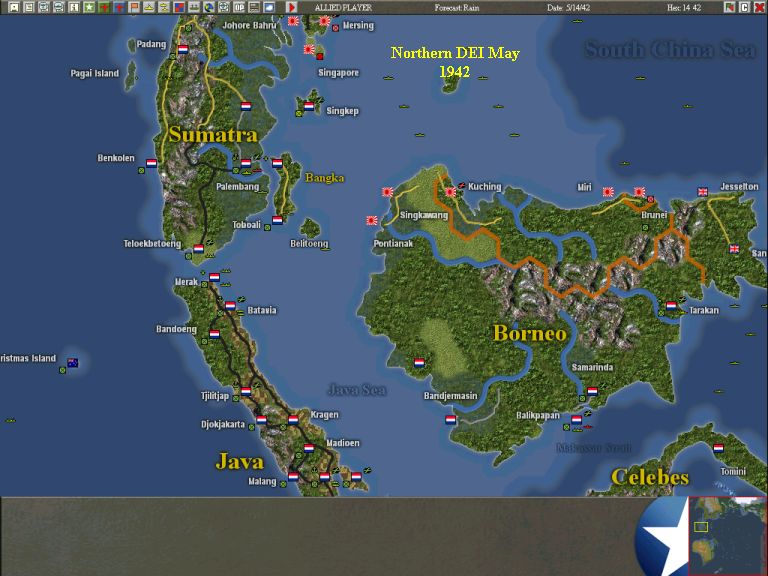Image resolution: width=768 pixels, height=576 pixels.
Task: Select the Dutch flag at Bandoeng
Action: (215, 334)
